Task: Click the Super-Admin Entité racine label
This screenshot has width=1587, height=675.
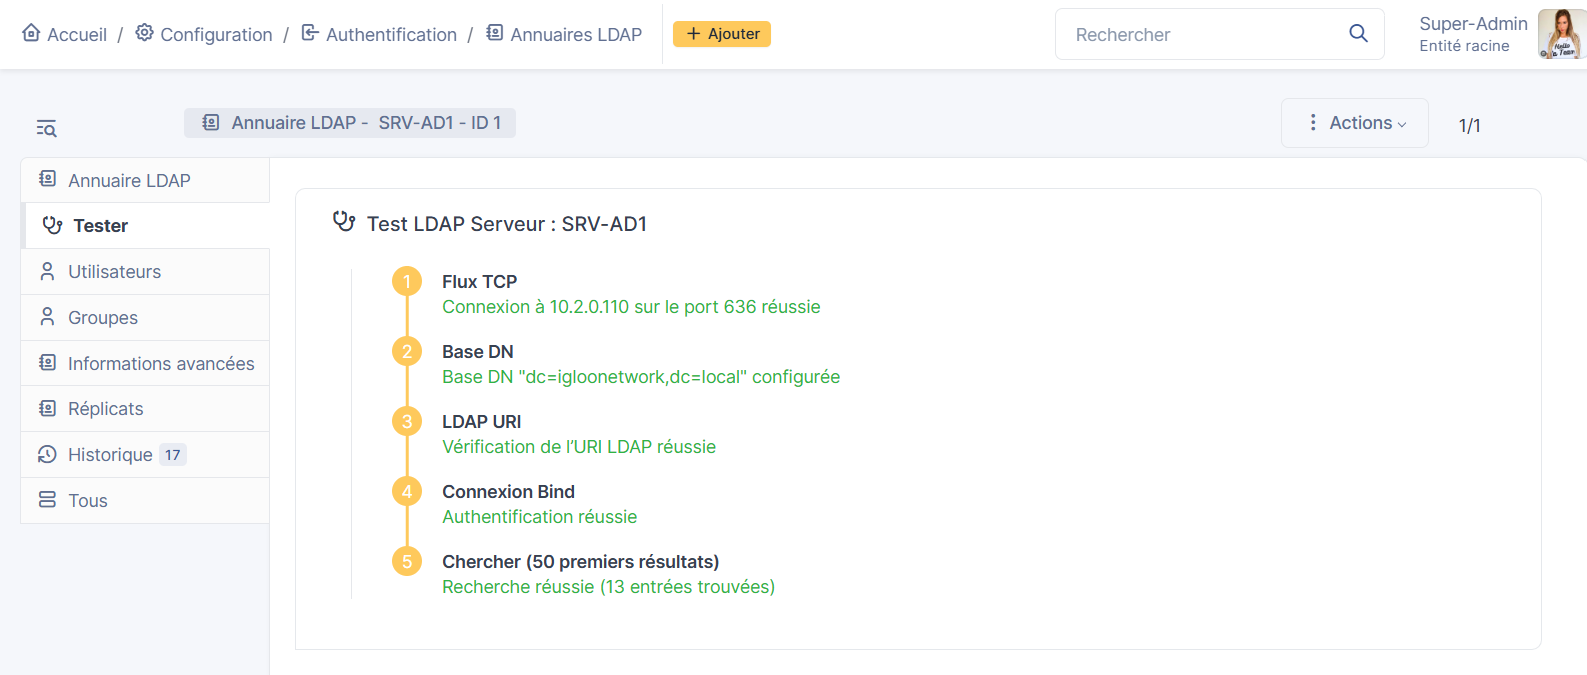Action: (1473, 34)
